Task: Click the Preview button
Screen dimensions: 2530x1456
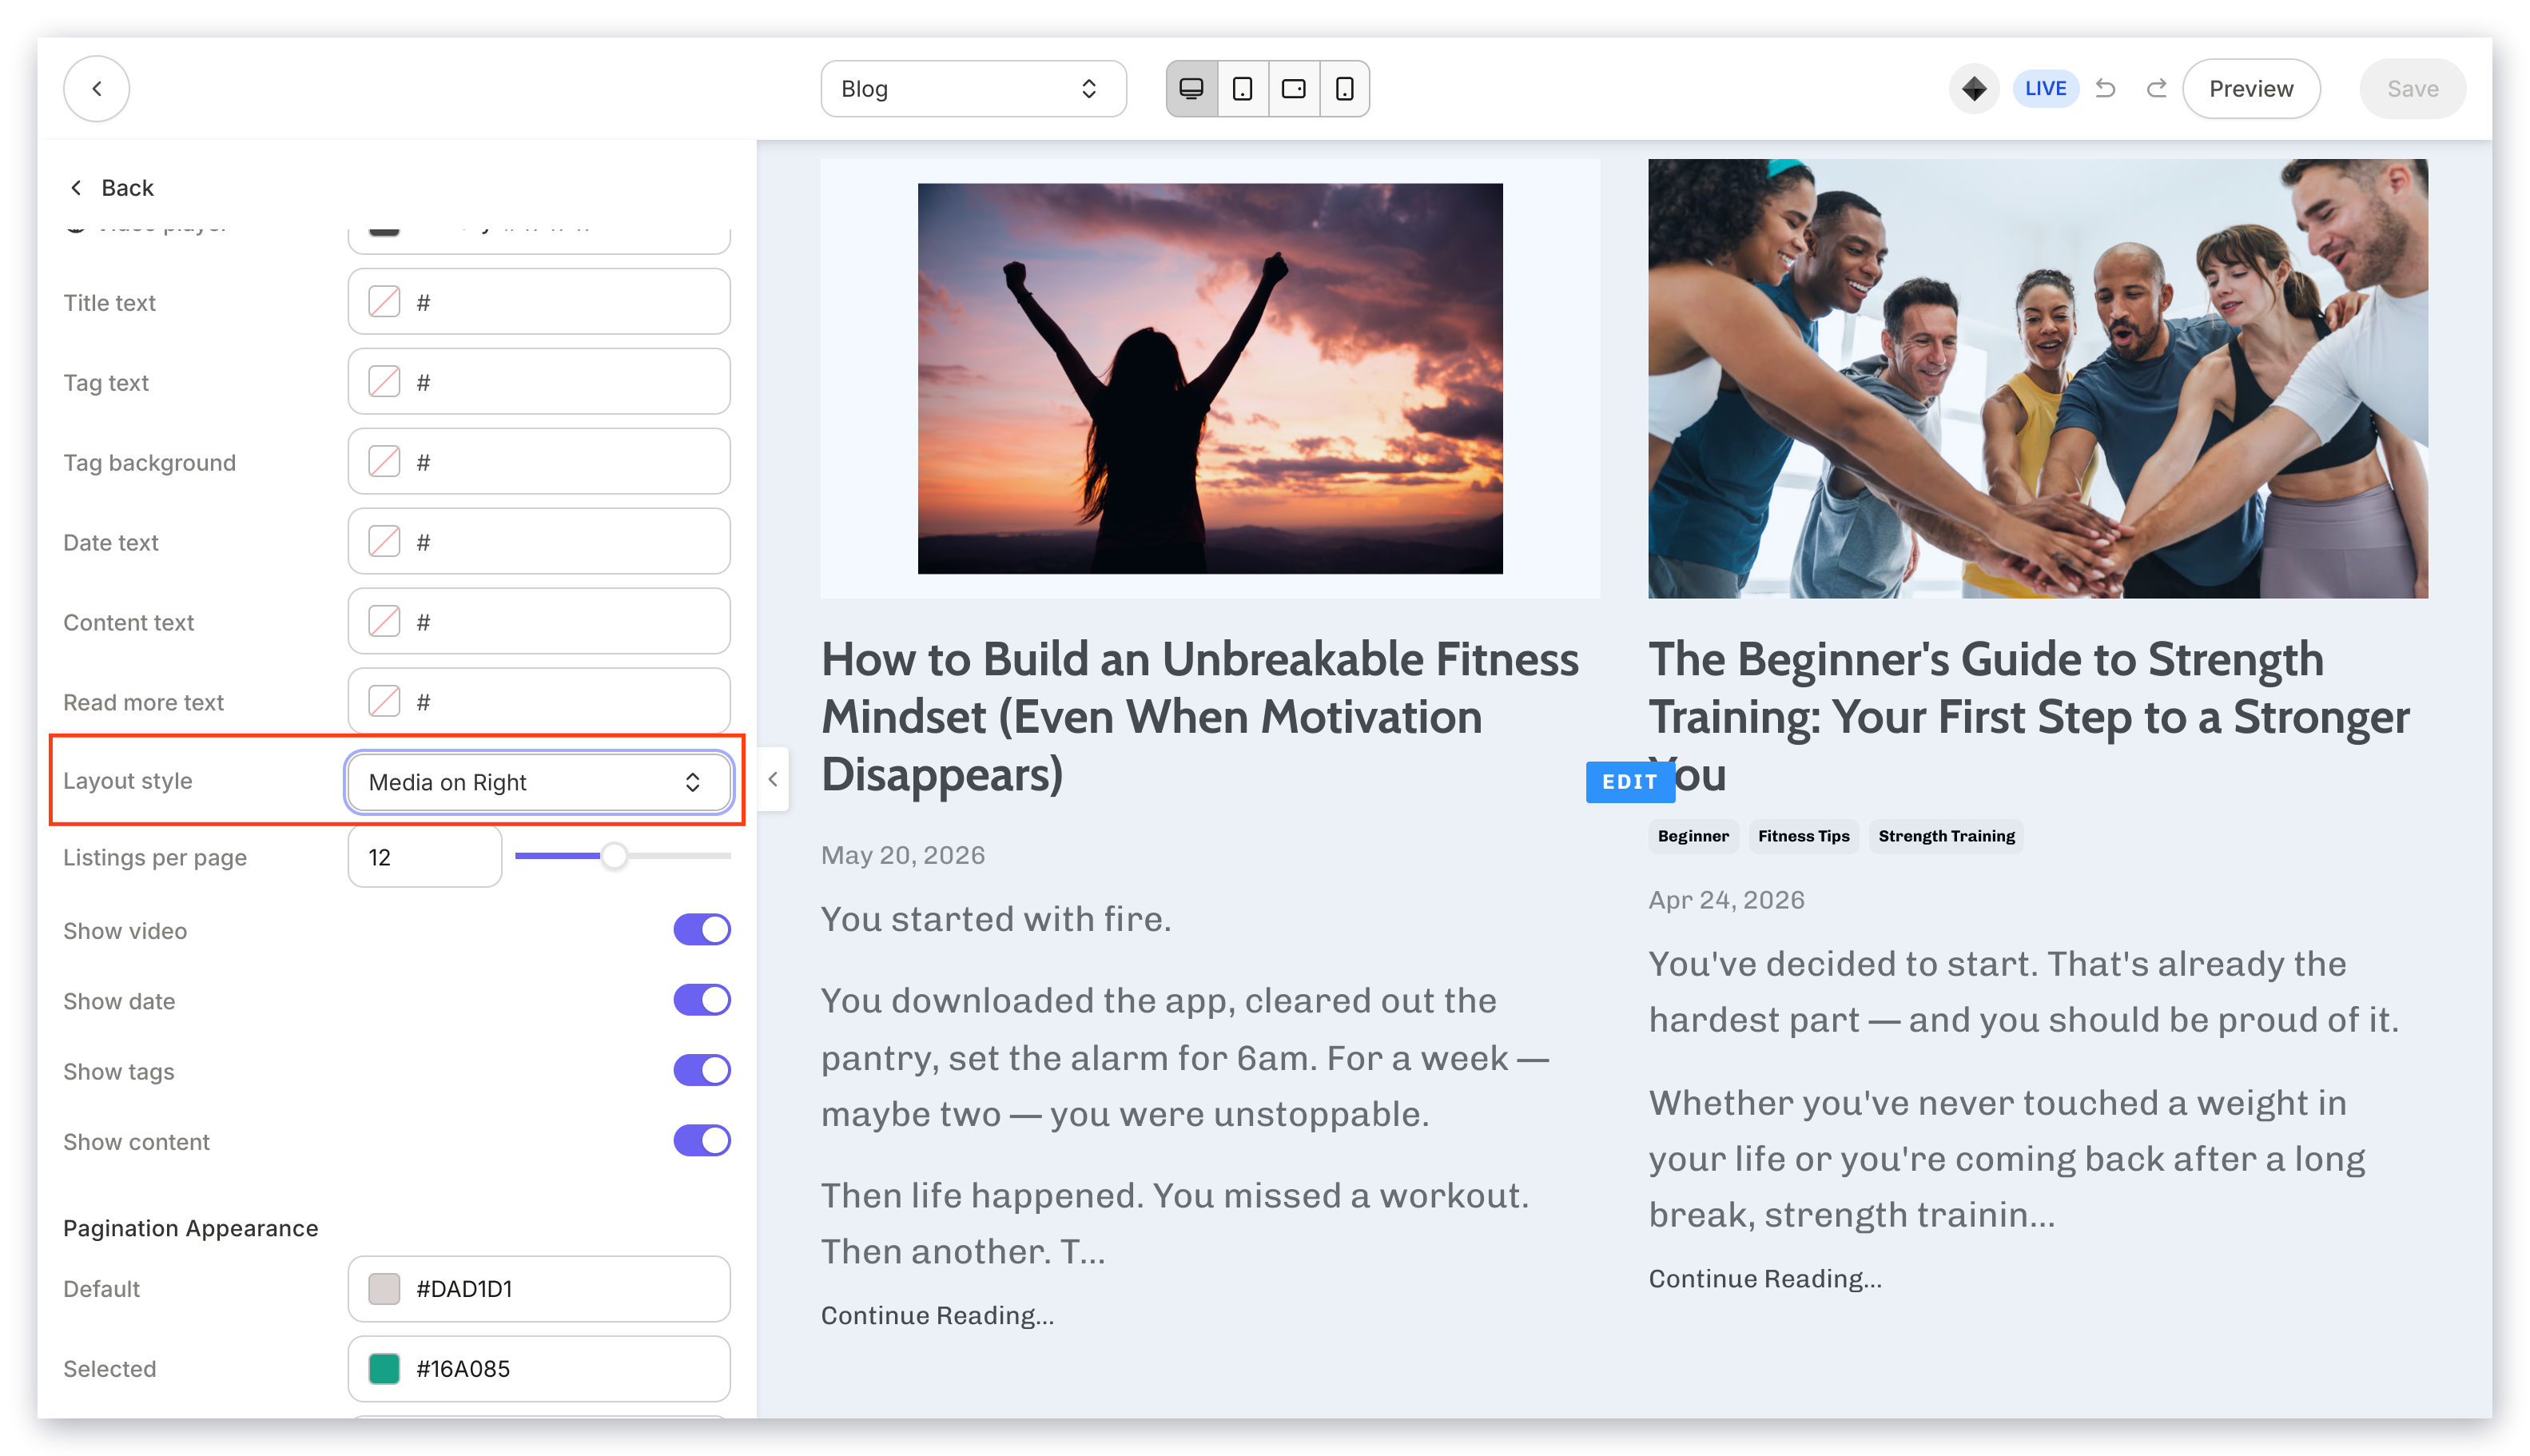Action: point(2250,89)
